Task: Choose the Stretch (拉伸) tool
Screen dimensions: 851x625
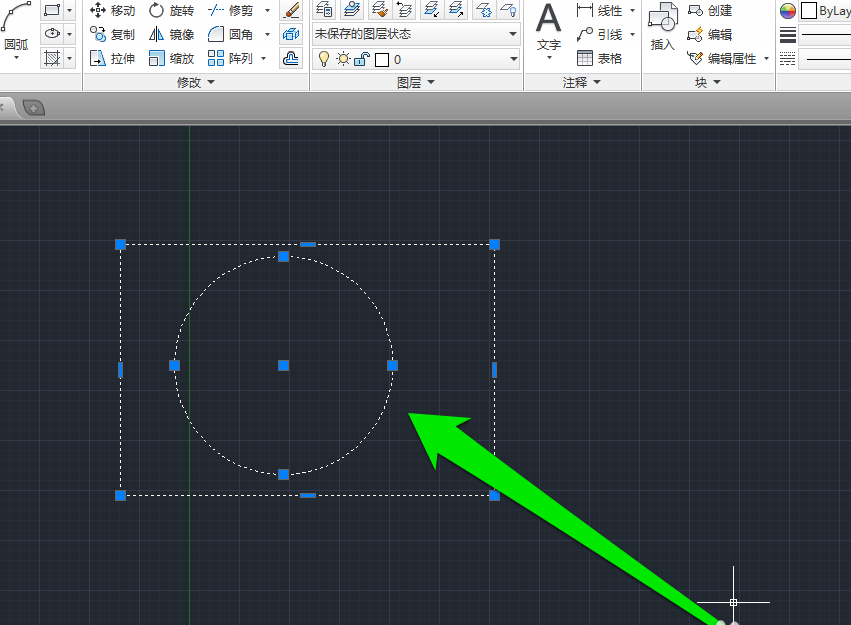Action: pyautogui.click(x=112, y=59)
